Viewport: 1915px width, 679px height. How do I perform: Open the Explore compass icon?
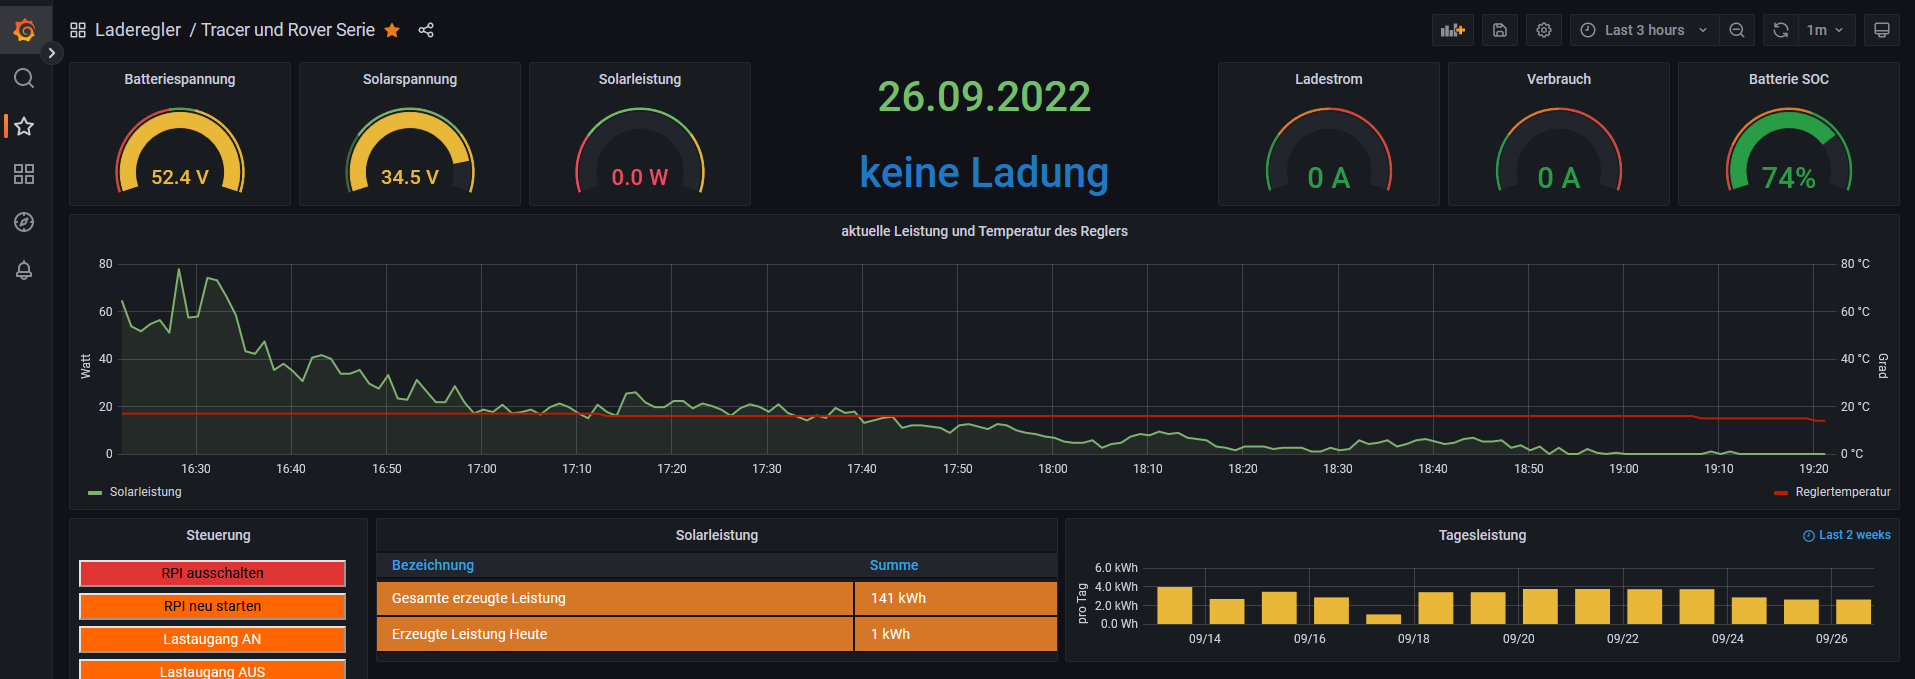24,222
